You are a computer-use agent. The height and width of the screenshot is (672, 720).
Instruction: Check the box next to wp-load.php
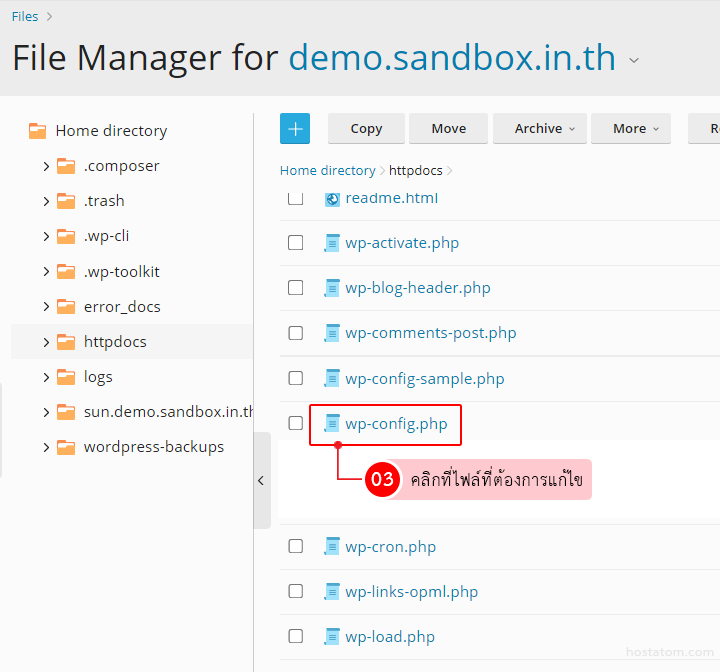(x=295, y=636)
